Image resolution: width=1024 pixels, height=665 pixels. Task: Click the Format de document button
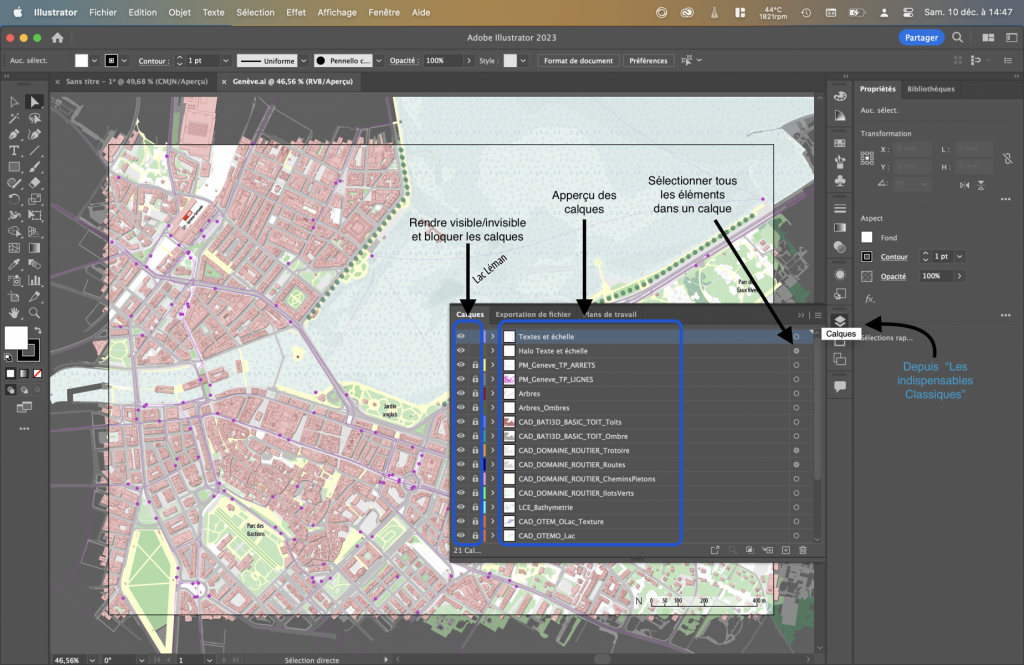[x=578, y=61]
